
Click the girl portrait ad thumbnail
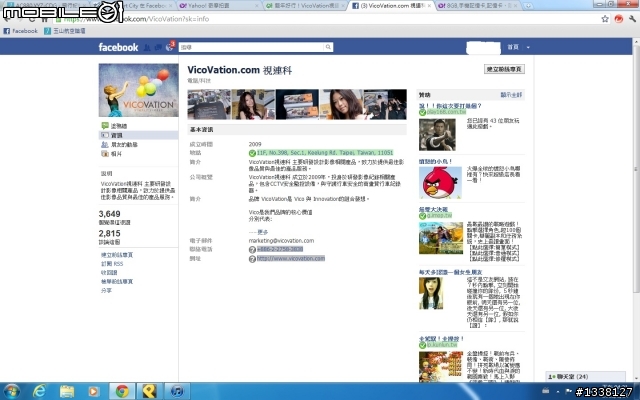(x=431, y=293)
